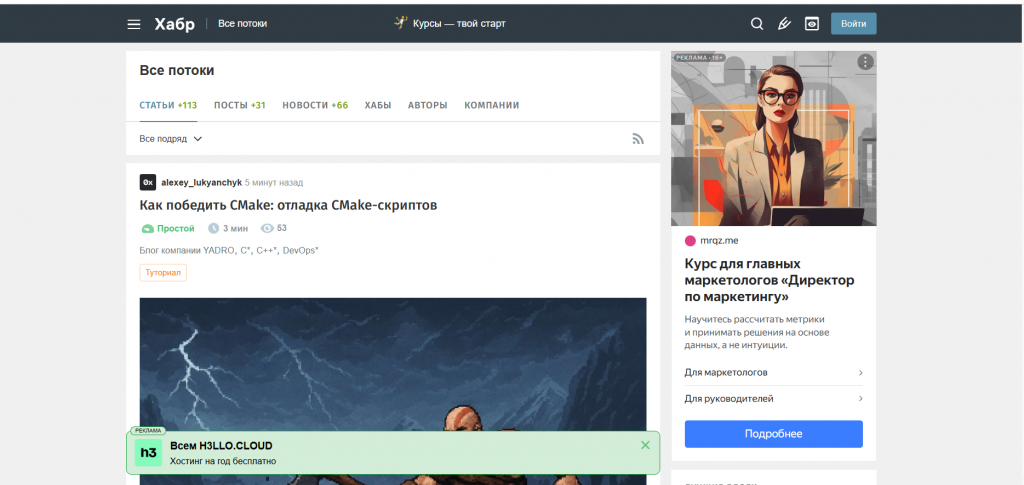The height and width of the screenshot is (485, 1024).
Task: Open ad title Курс для главных маркетологов
Action: pos(769,281)
